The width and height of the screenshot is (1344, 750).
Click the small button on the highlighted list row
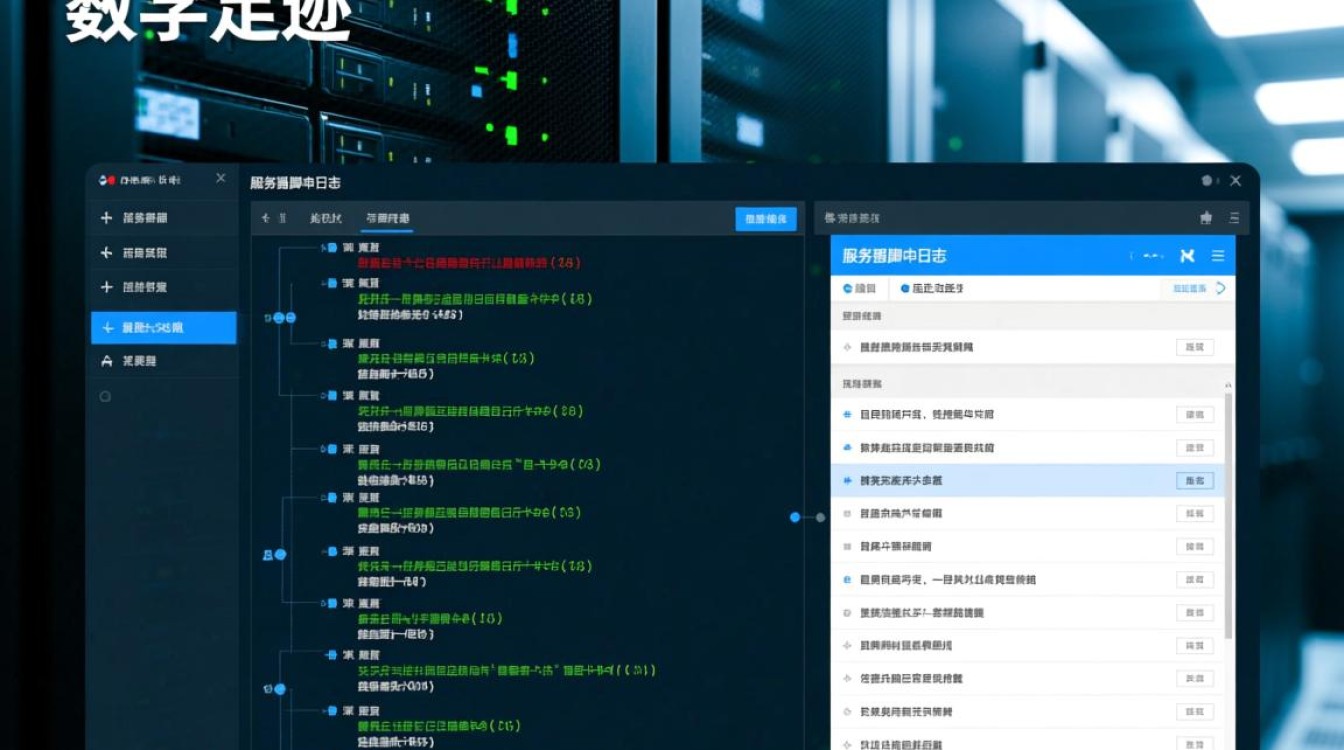pyautogui.click(x=1194, y=481)
